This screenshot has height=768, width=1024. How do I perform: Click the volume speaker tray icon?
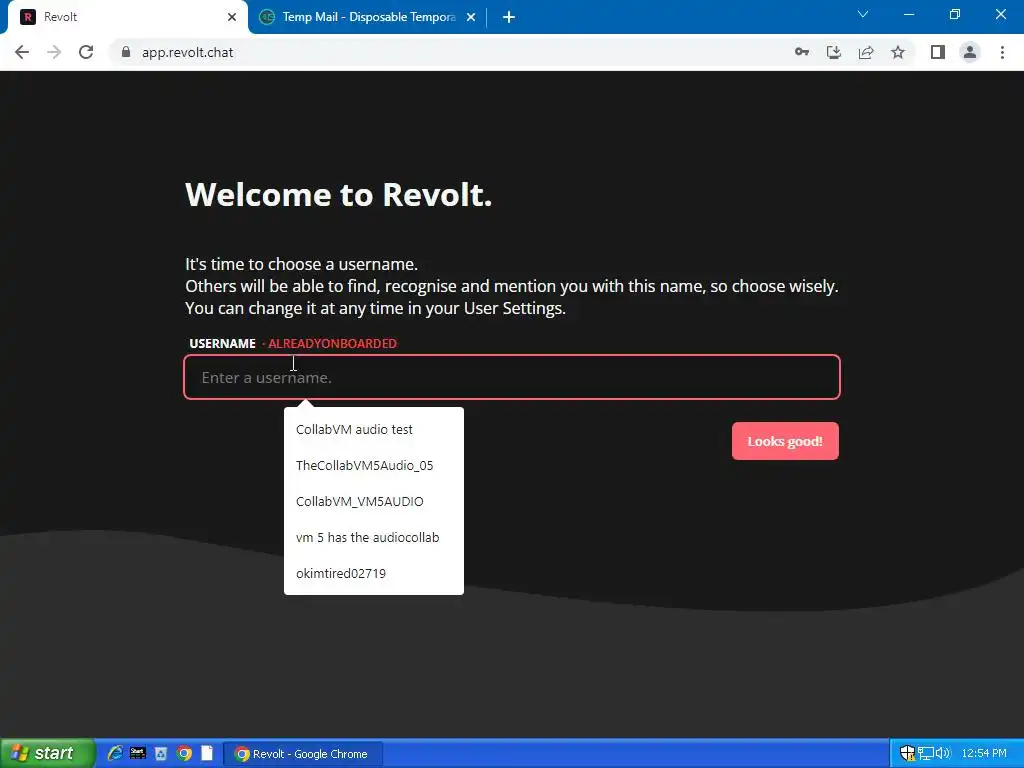(942, 753)
